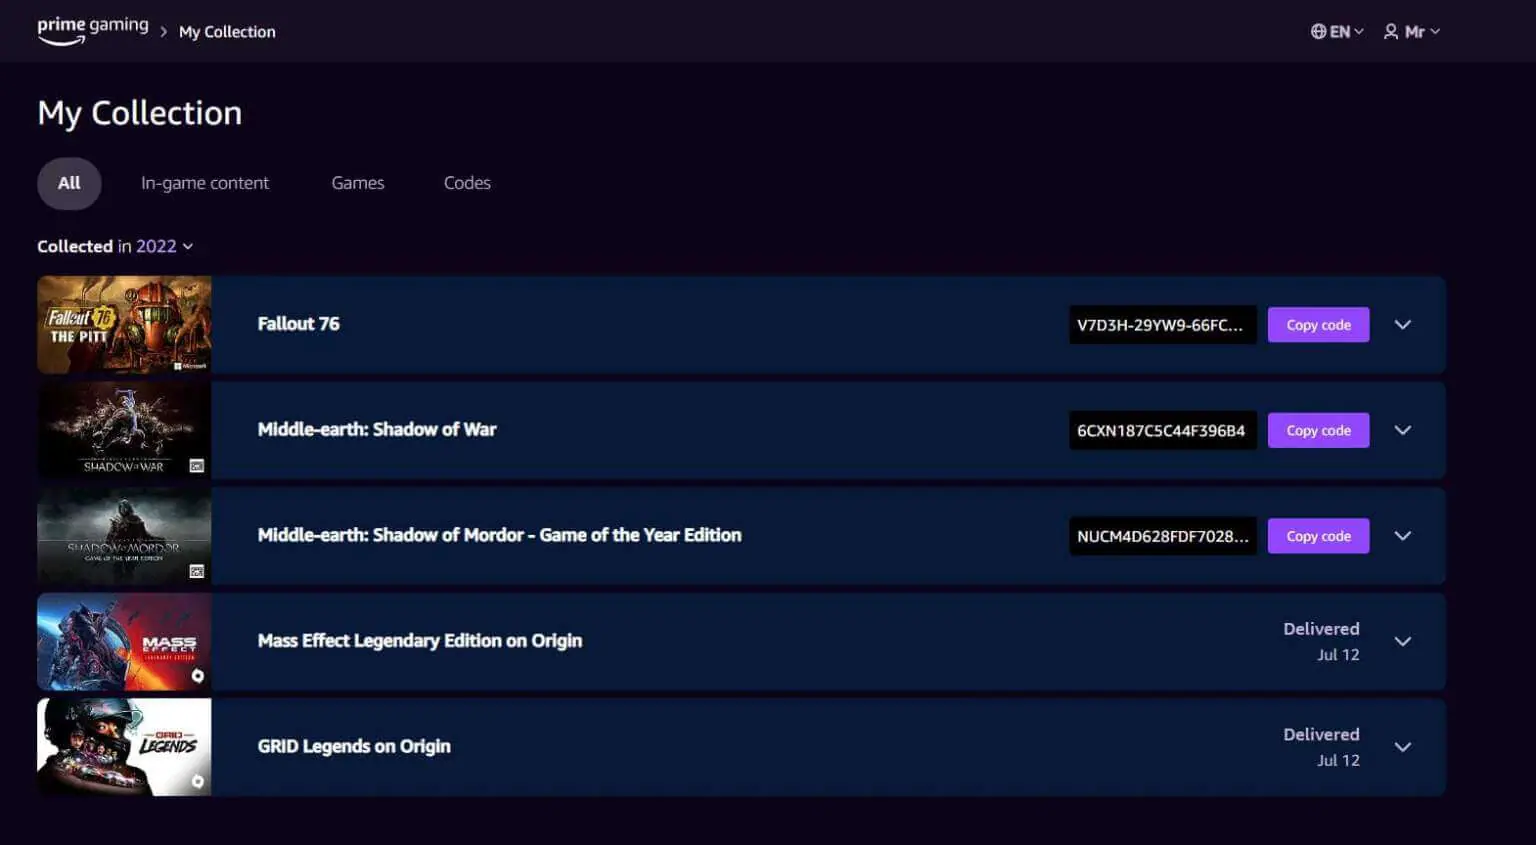The height and width of the screenshot is (845, 1536).
Task: Click breadcrumb arrow next to Prime Gaming logo
Action: pos(164,32)
